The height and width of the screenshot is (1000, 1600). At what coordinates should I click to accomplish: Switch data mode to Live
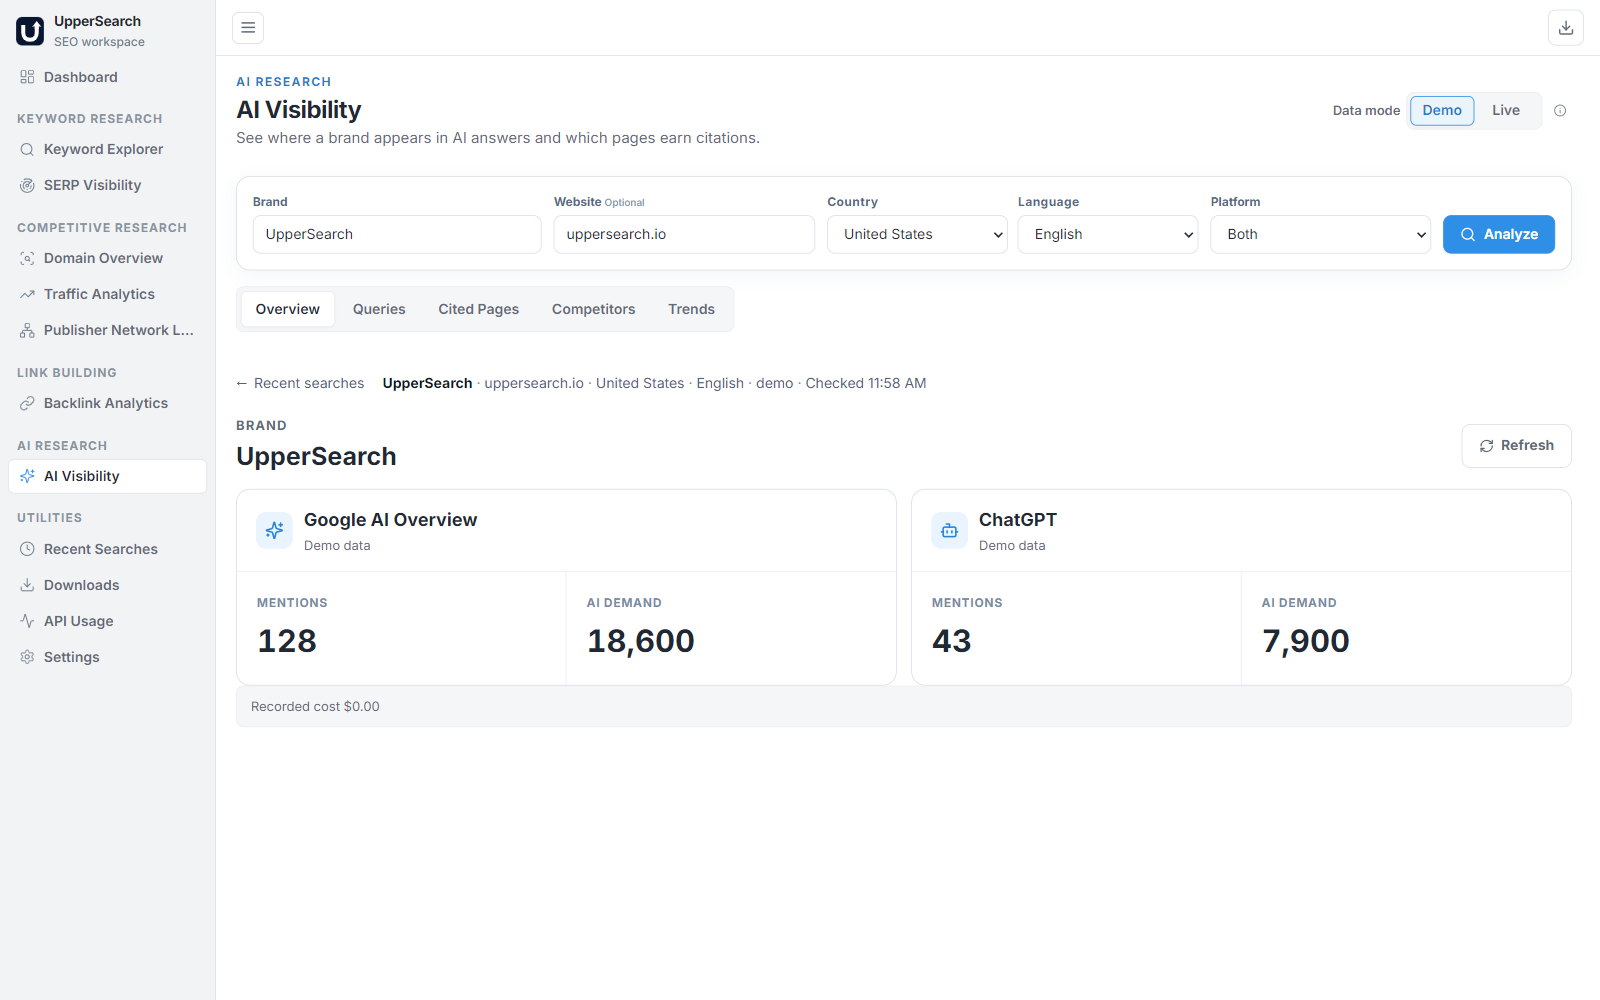coord(1505,110)
